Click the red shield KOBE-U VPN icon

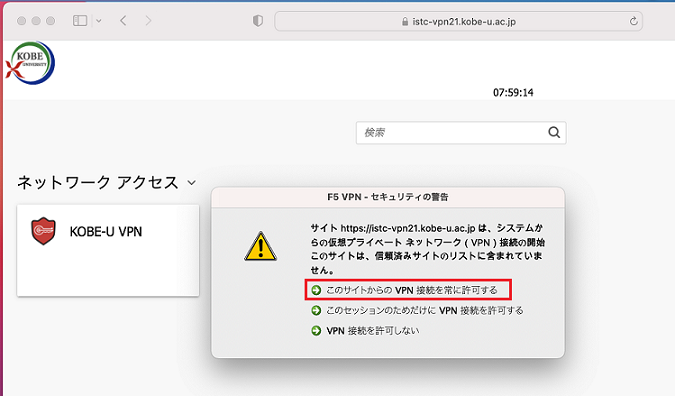pos(43,231)
